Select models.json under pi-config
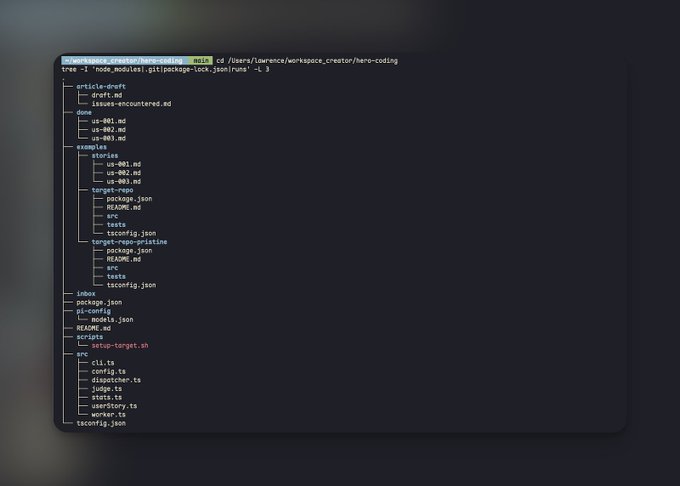The width and height of the screenshot is (680, 486). click(112, 320)
